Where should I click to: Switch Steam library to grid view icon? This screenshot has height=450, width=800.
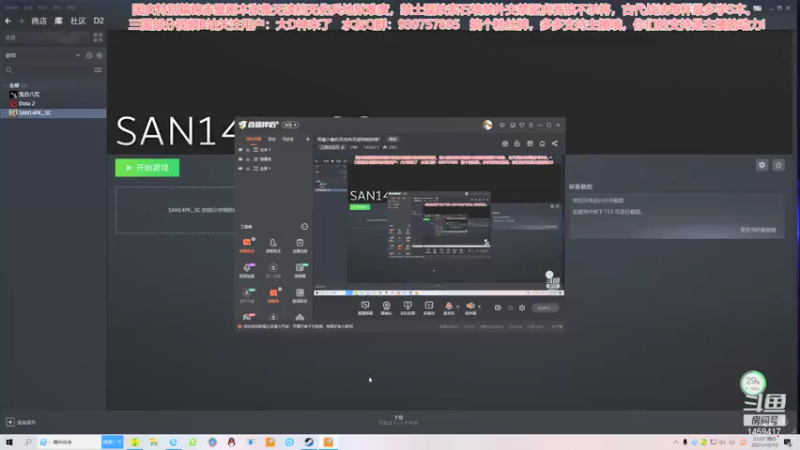pyautogui.click(x=97, y=37)
